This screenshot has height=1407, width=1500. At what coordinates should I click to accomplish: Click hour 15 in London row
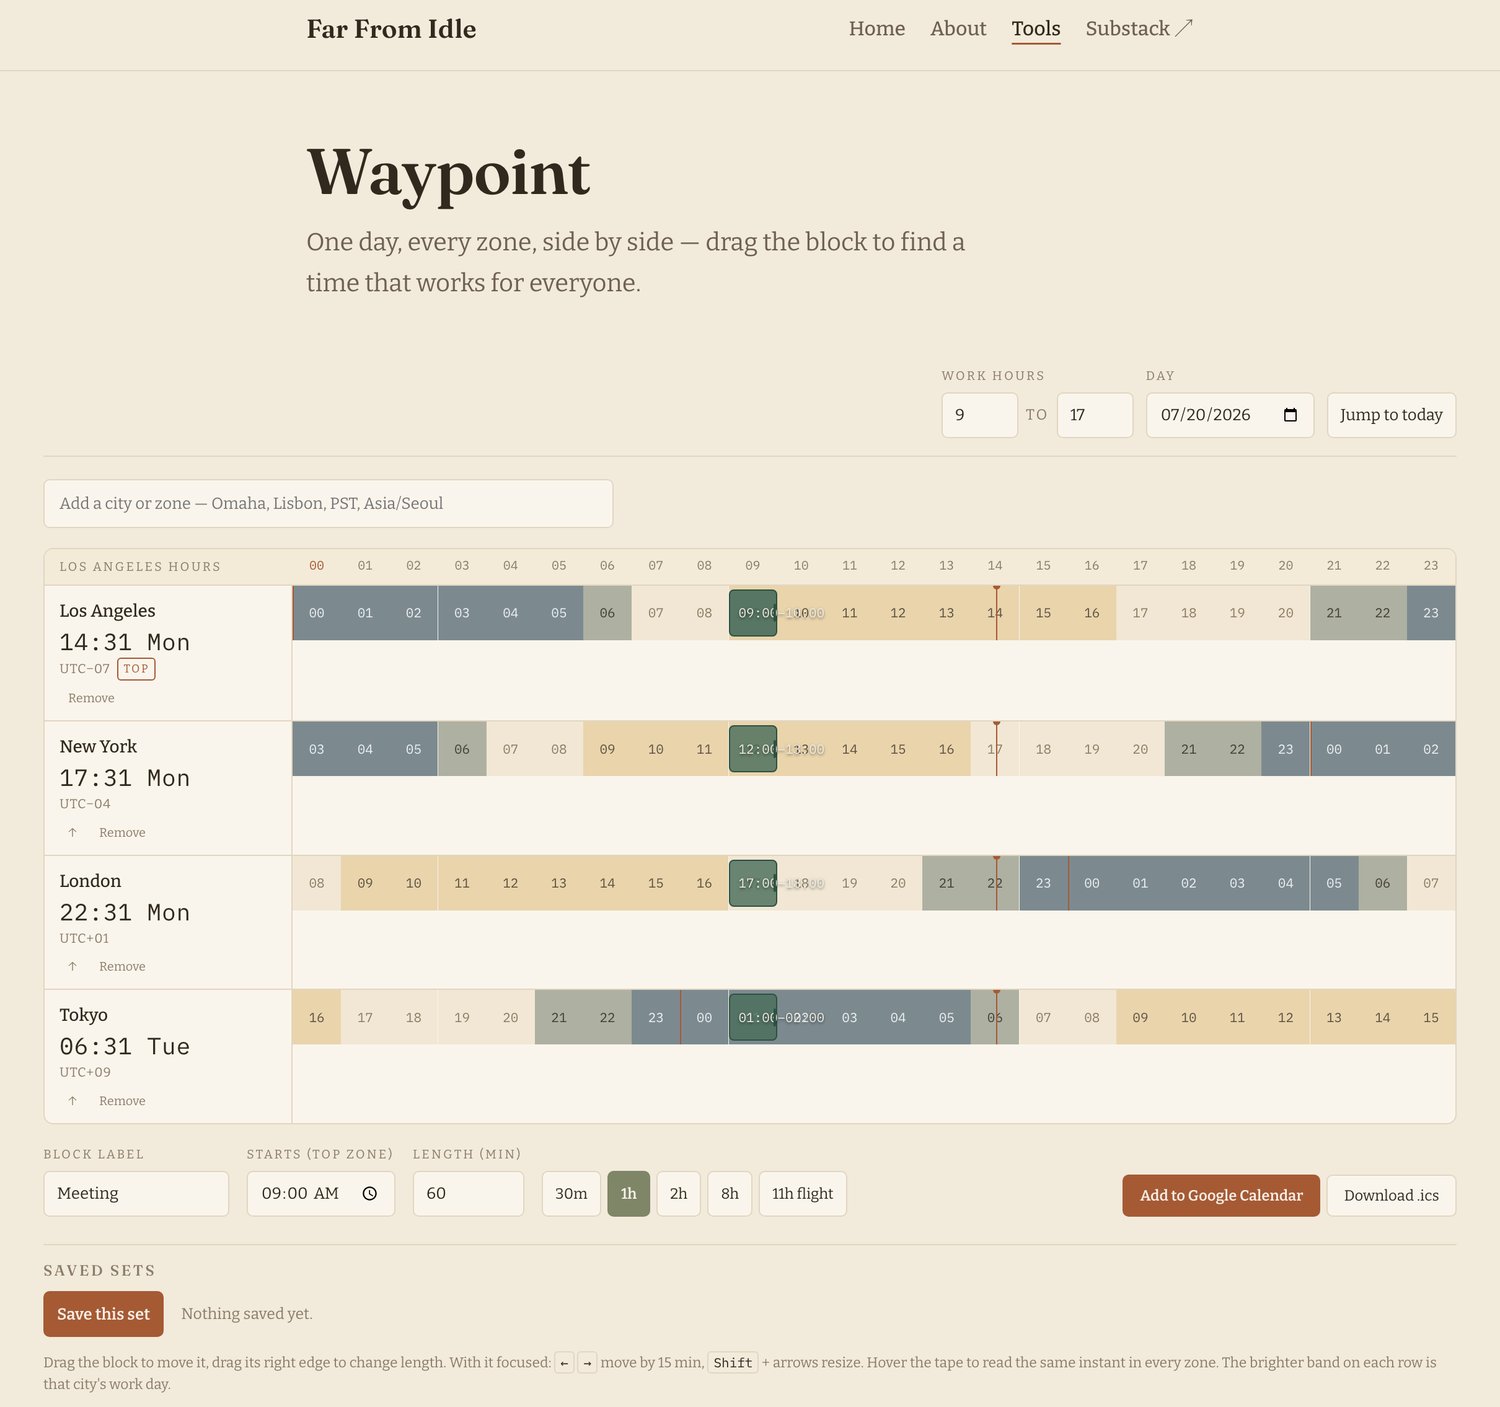656,883
